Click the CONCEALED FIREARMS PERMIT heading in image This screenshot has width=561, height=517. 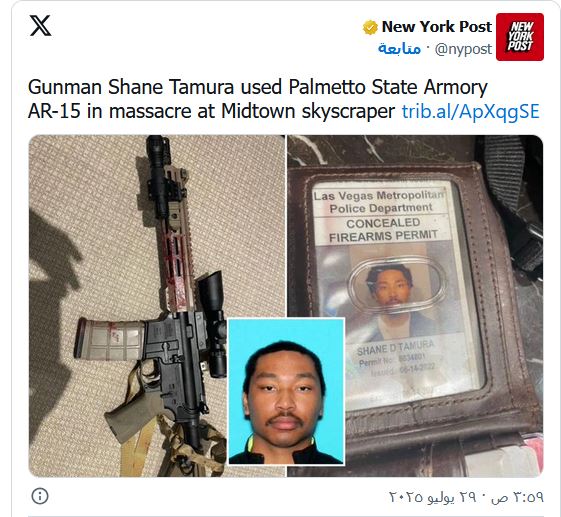pos(383,229)
